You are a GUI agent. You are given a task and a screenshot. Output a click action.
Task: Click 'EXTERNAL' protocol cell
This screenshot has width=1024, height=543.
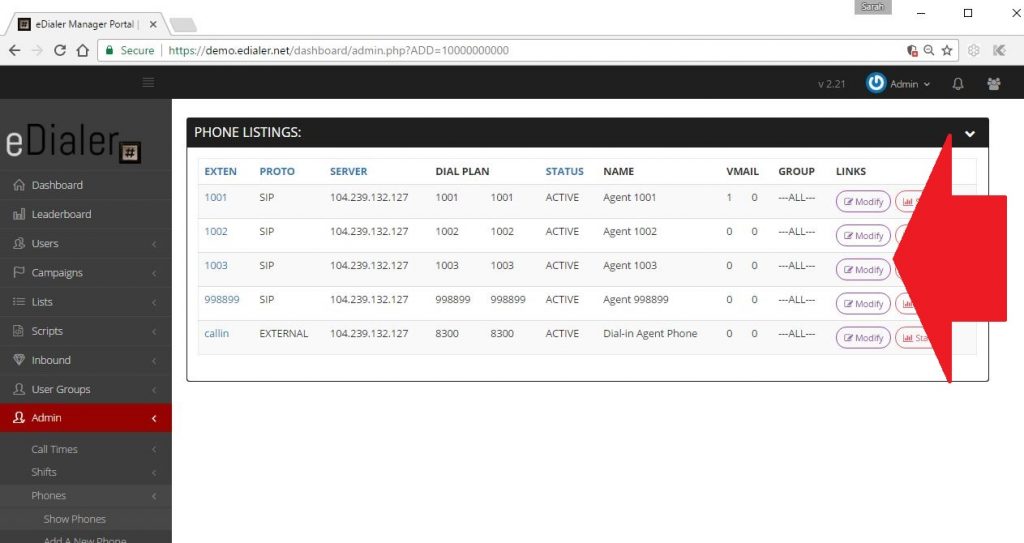pyautogui.click(x=283, y=333)
